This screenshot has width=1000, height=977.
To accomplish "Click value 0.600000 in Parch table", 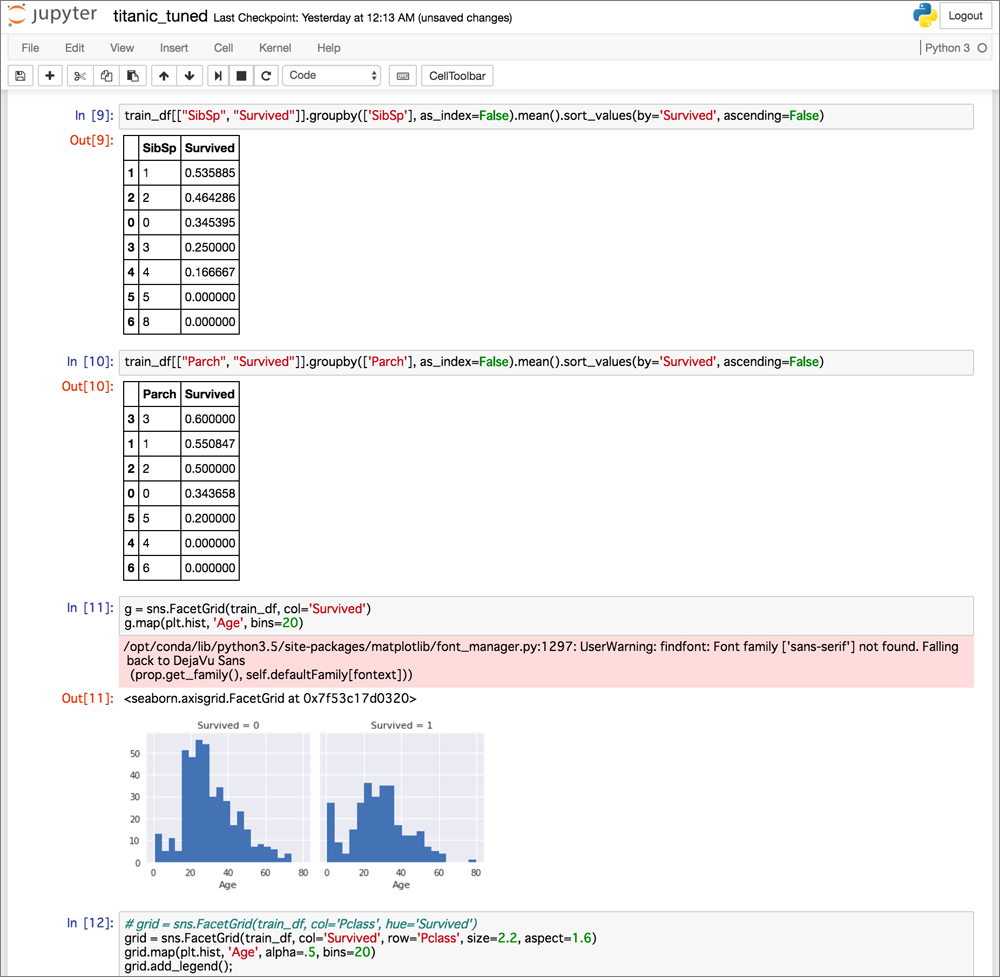I will (210, 419).
